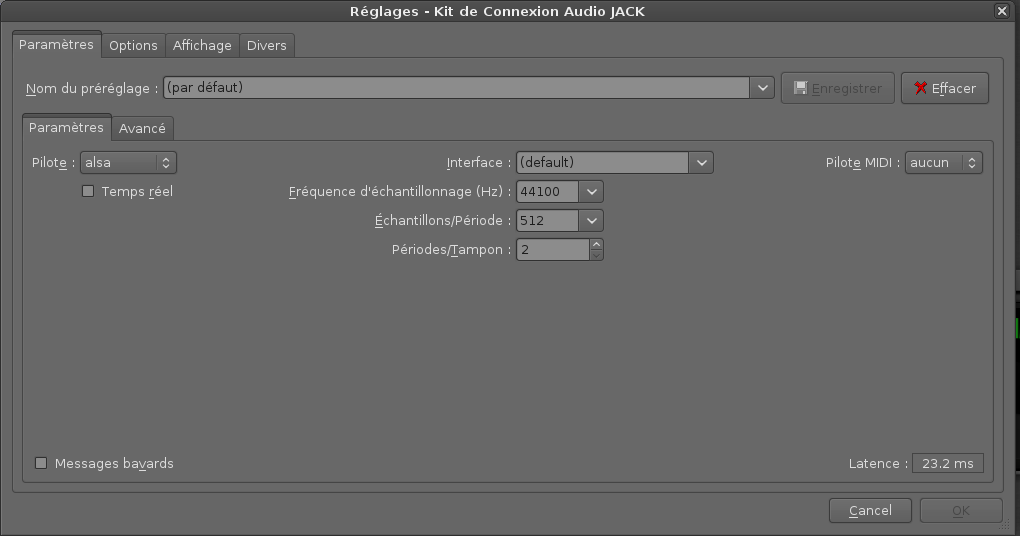Click the Cancel button
1020x536 pixels.
click(870, 511)
